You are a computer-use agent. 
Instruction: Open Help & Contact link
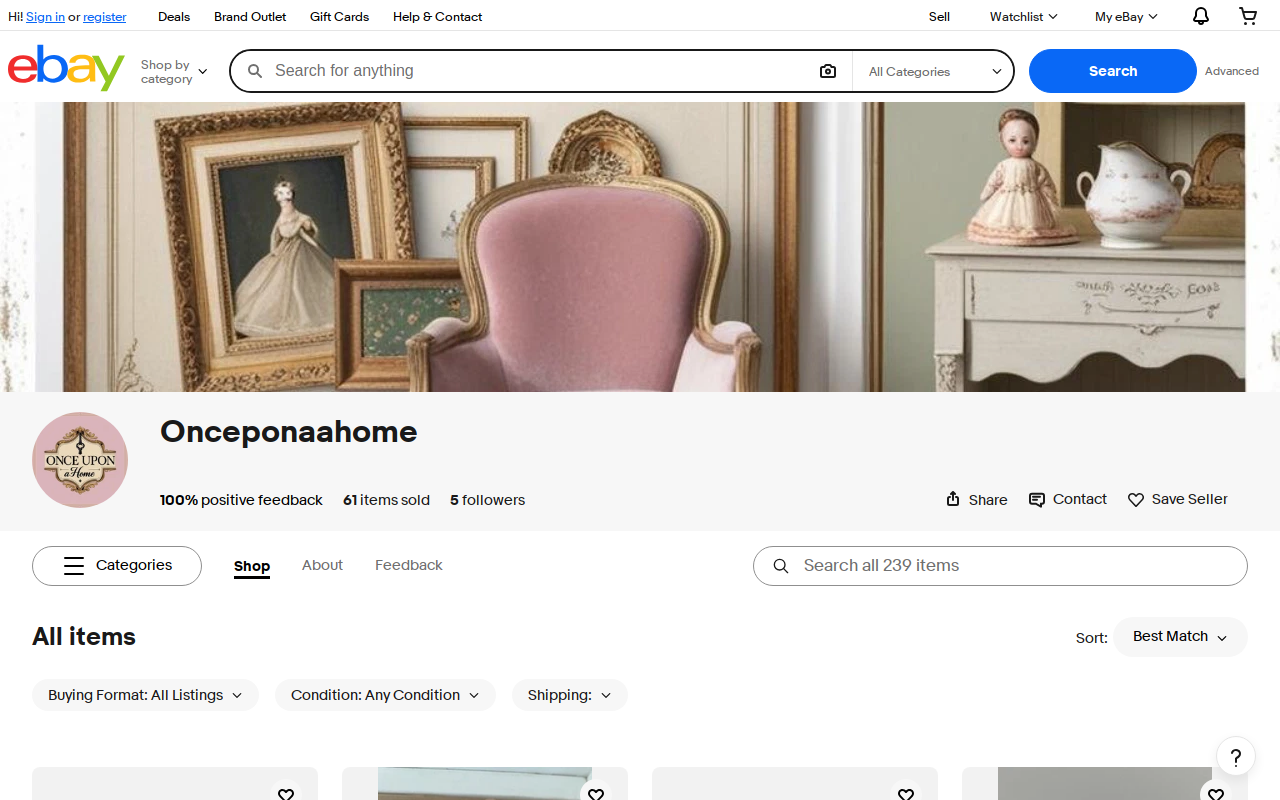(x=437, y=16)
